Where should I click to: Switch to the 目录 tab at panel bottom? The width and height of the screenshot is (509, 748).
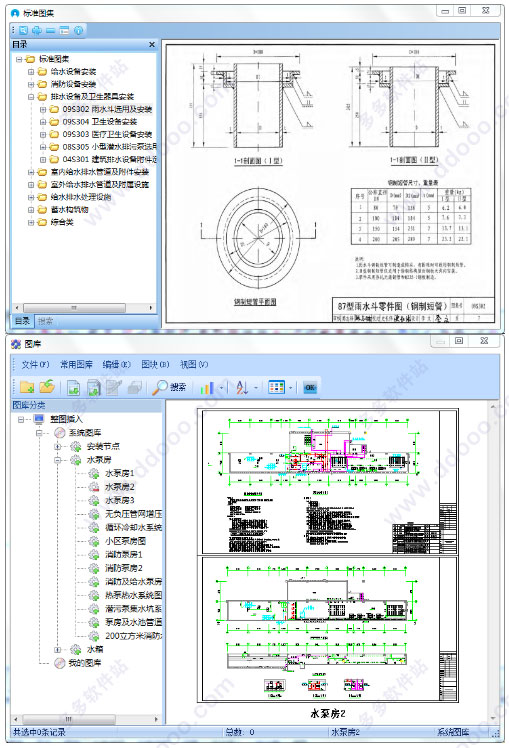tap(22, 321)
